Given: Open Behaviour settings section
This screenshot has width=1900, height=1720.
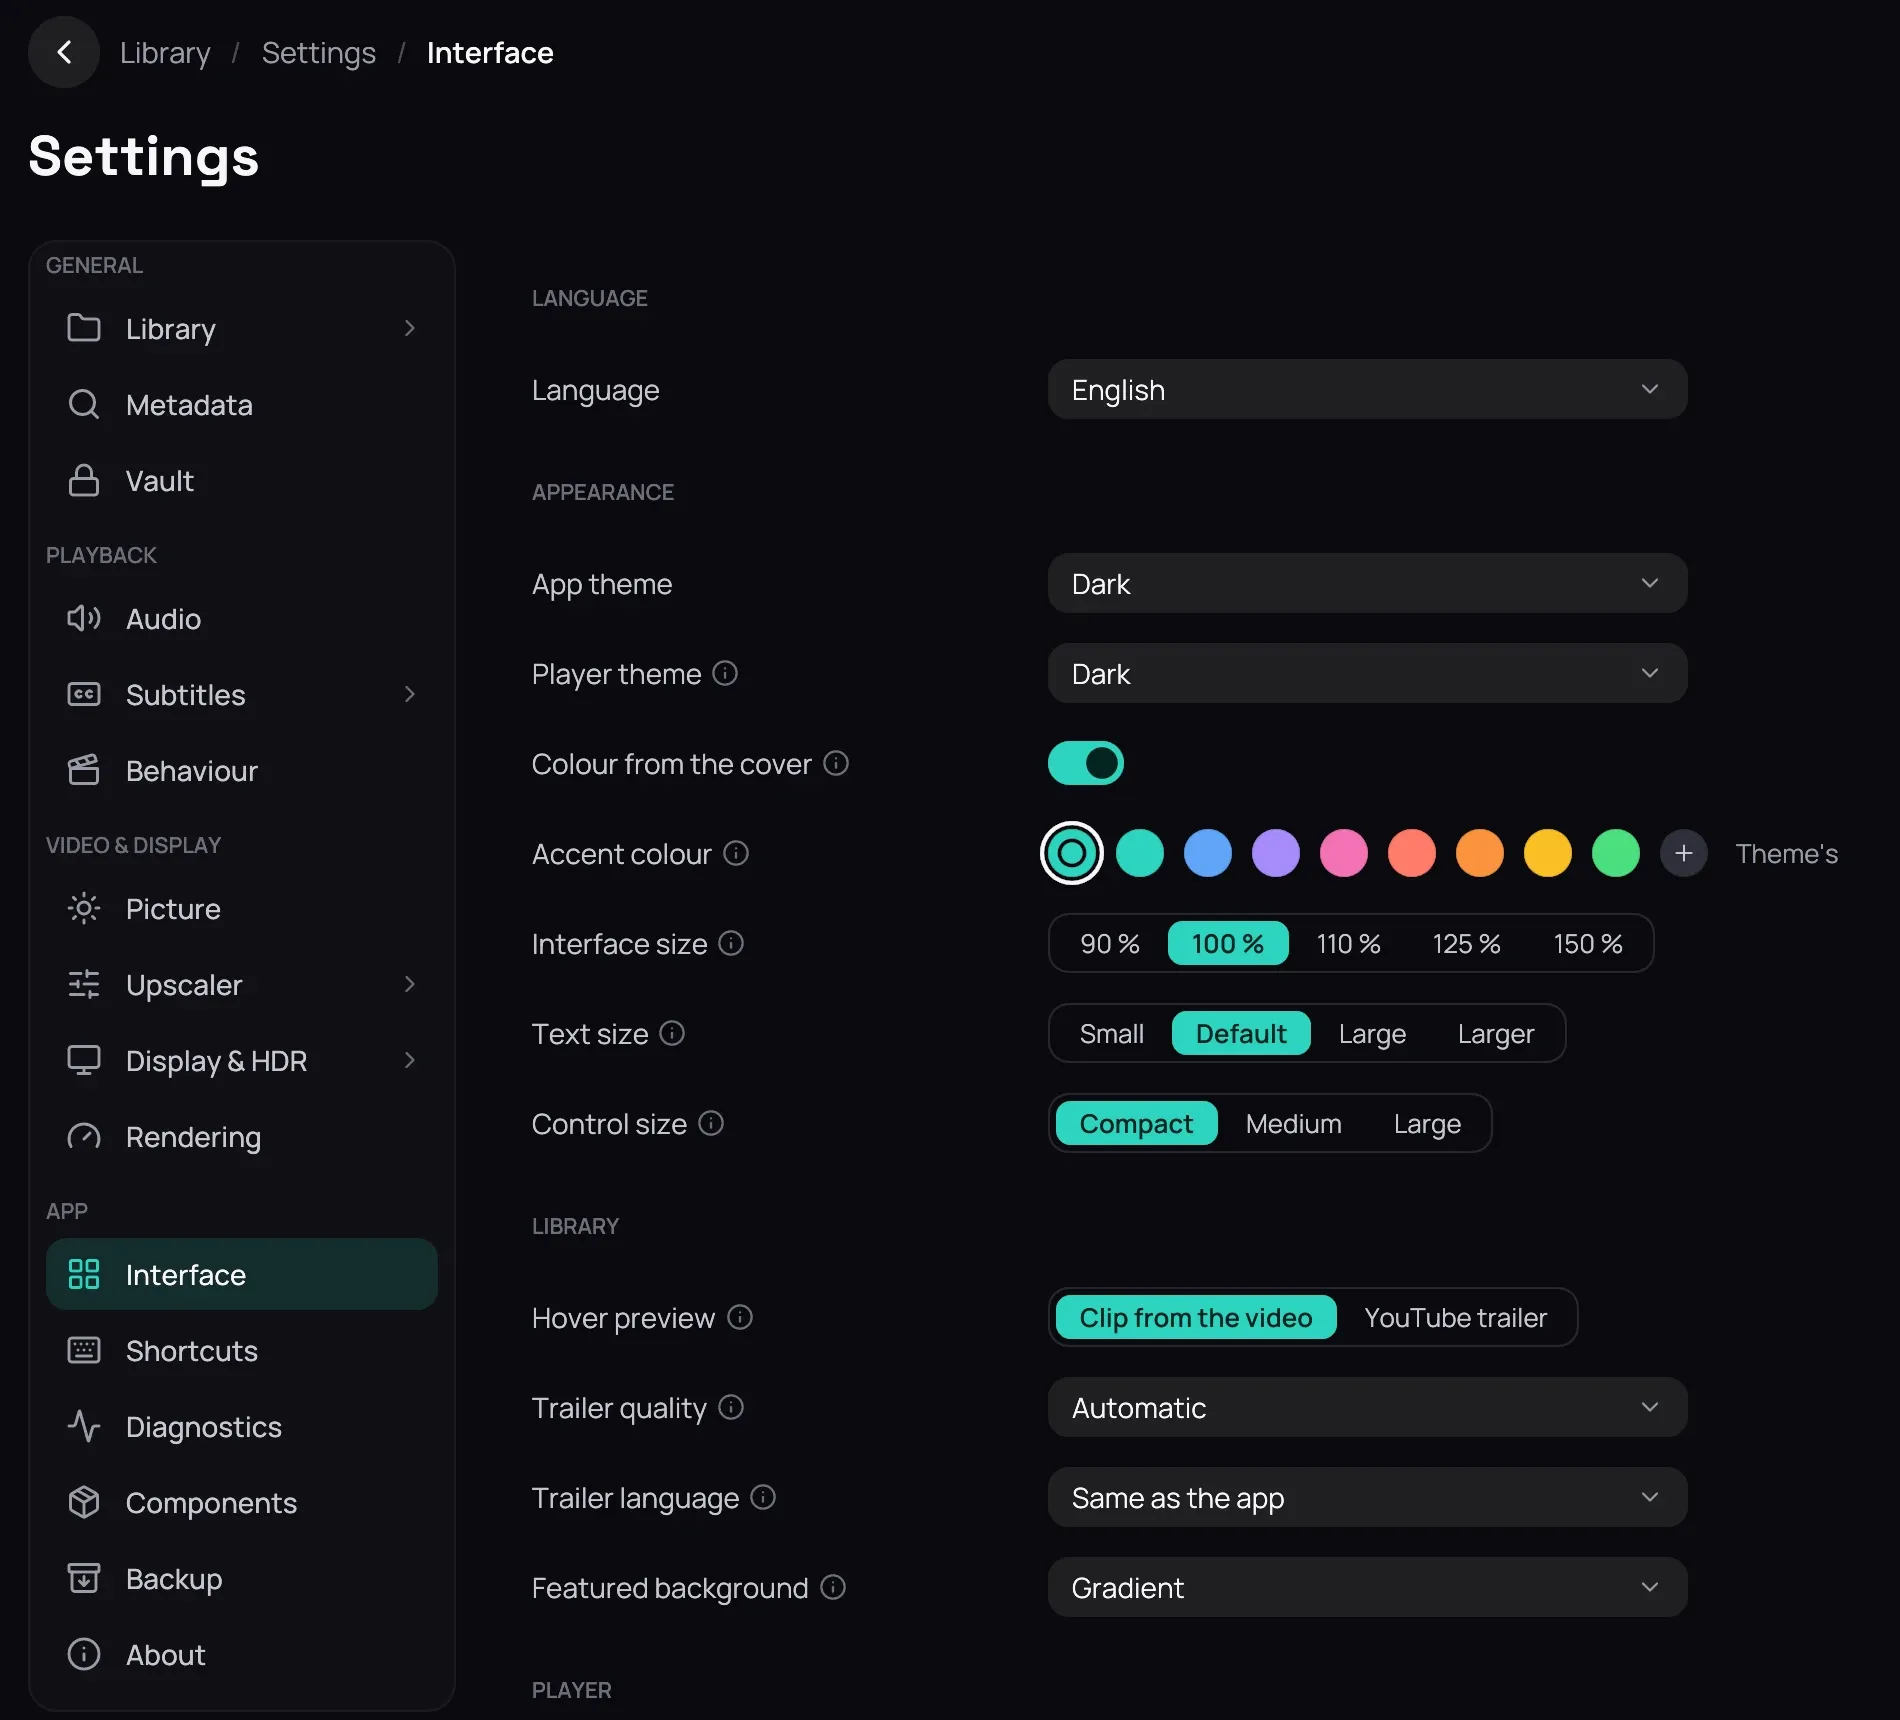Looking at the screenshot, I should 242,770.
